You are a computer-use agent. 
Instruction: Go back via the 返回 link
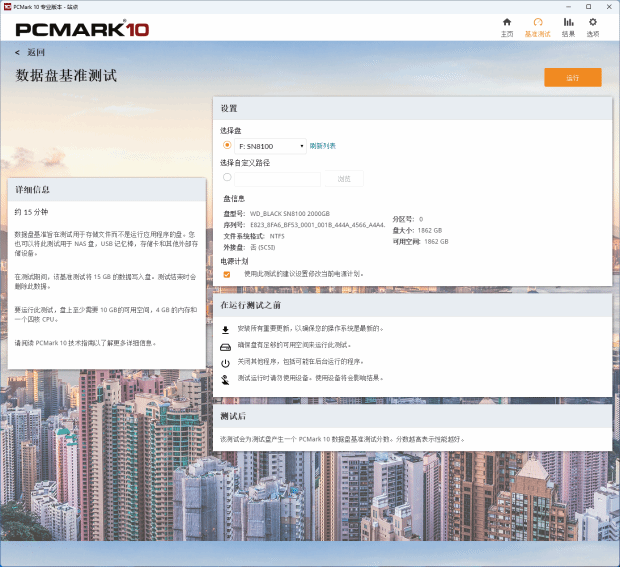point(36,52)
